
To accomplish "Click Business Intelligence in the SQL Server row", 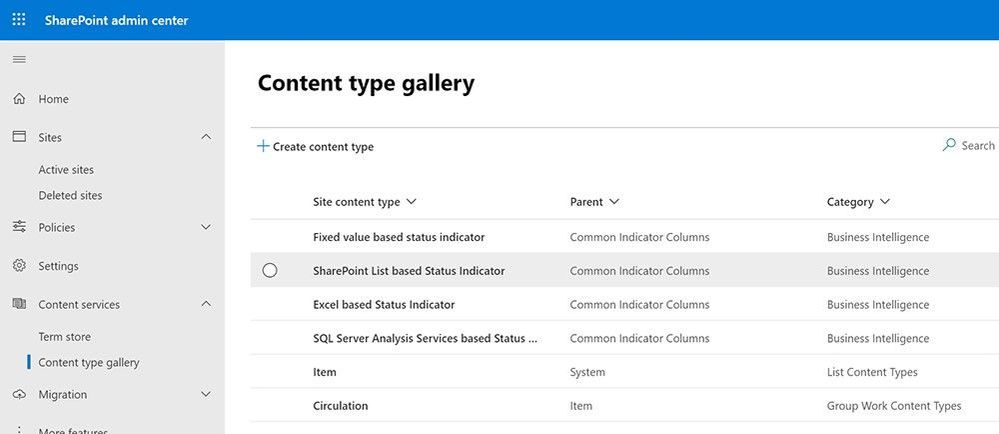I will [878, 338].
